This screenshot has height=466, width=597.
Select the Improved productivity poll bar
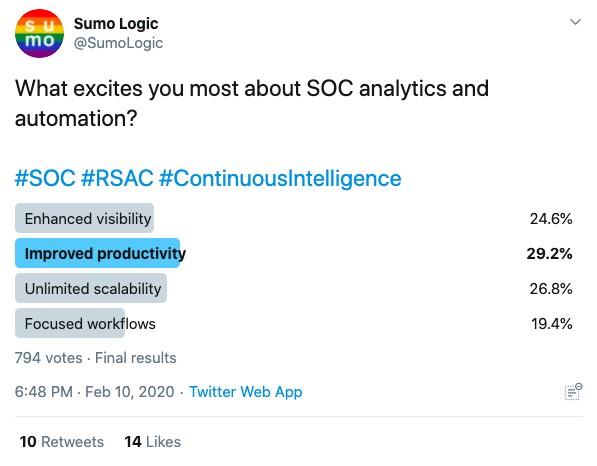pyautogui.click(x=97, y=253)
